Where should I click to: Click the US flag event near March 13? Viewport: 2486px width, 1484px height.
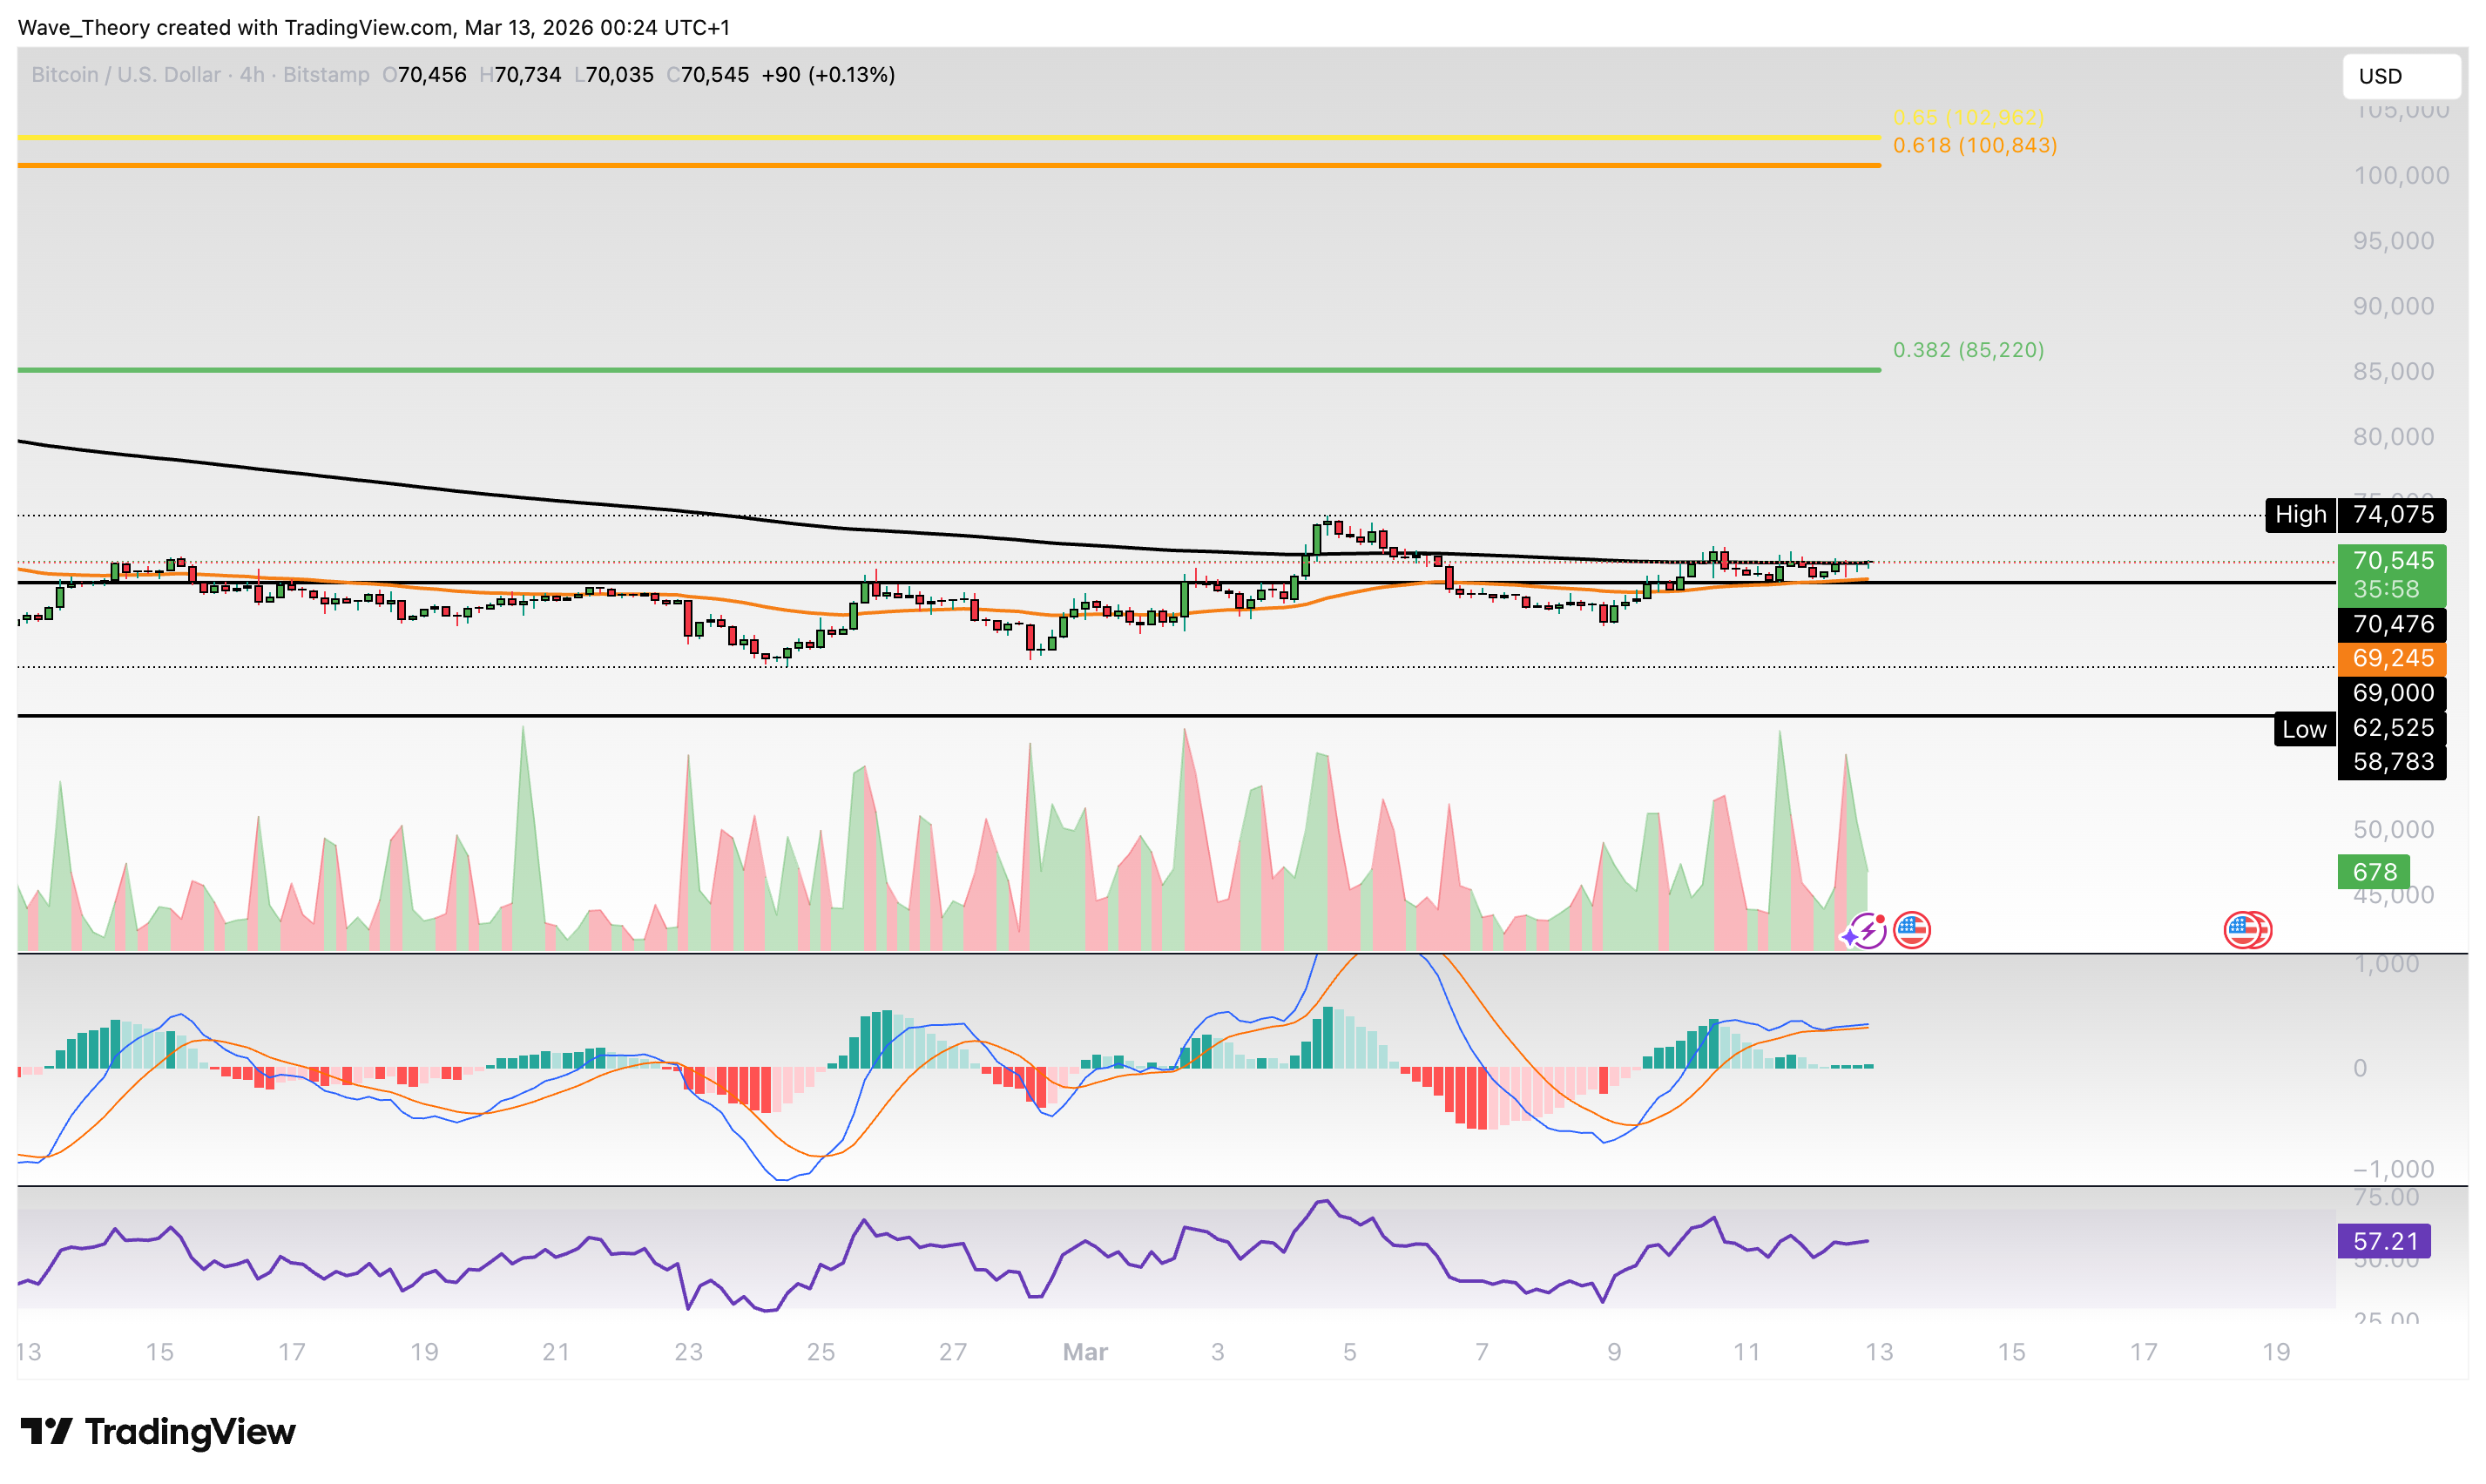click(x=1911, y=930)
